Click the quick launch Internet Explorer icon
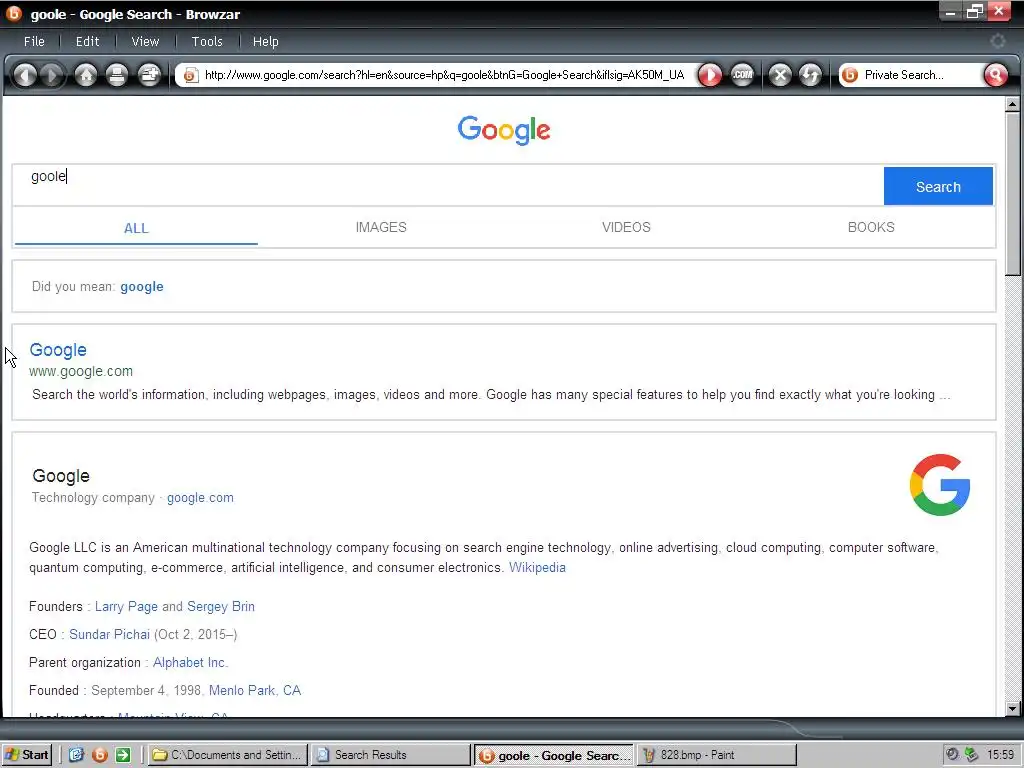This screenshot has width=1024, height=768. coord(76,755)
